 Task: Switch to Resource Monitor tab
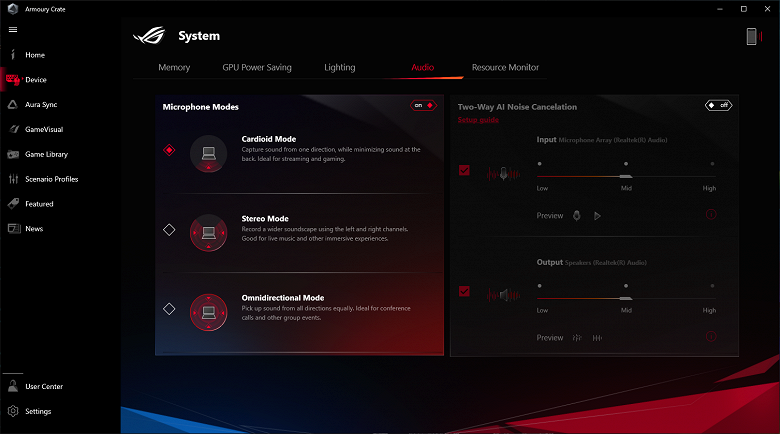coord(505,67)
